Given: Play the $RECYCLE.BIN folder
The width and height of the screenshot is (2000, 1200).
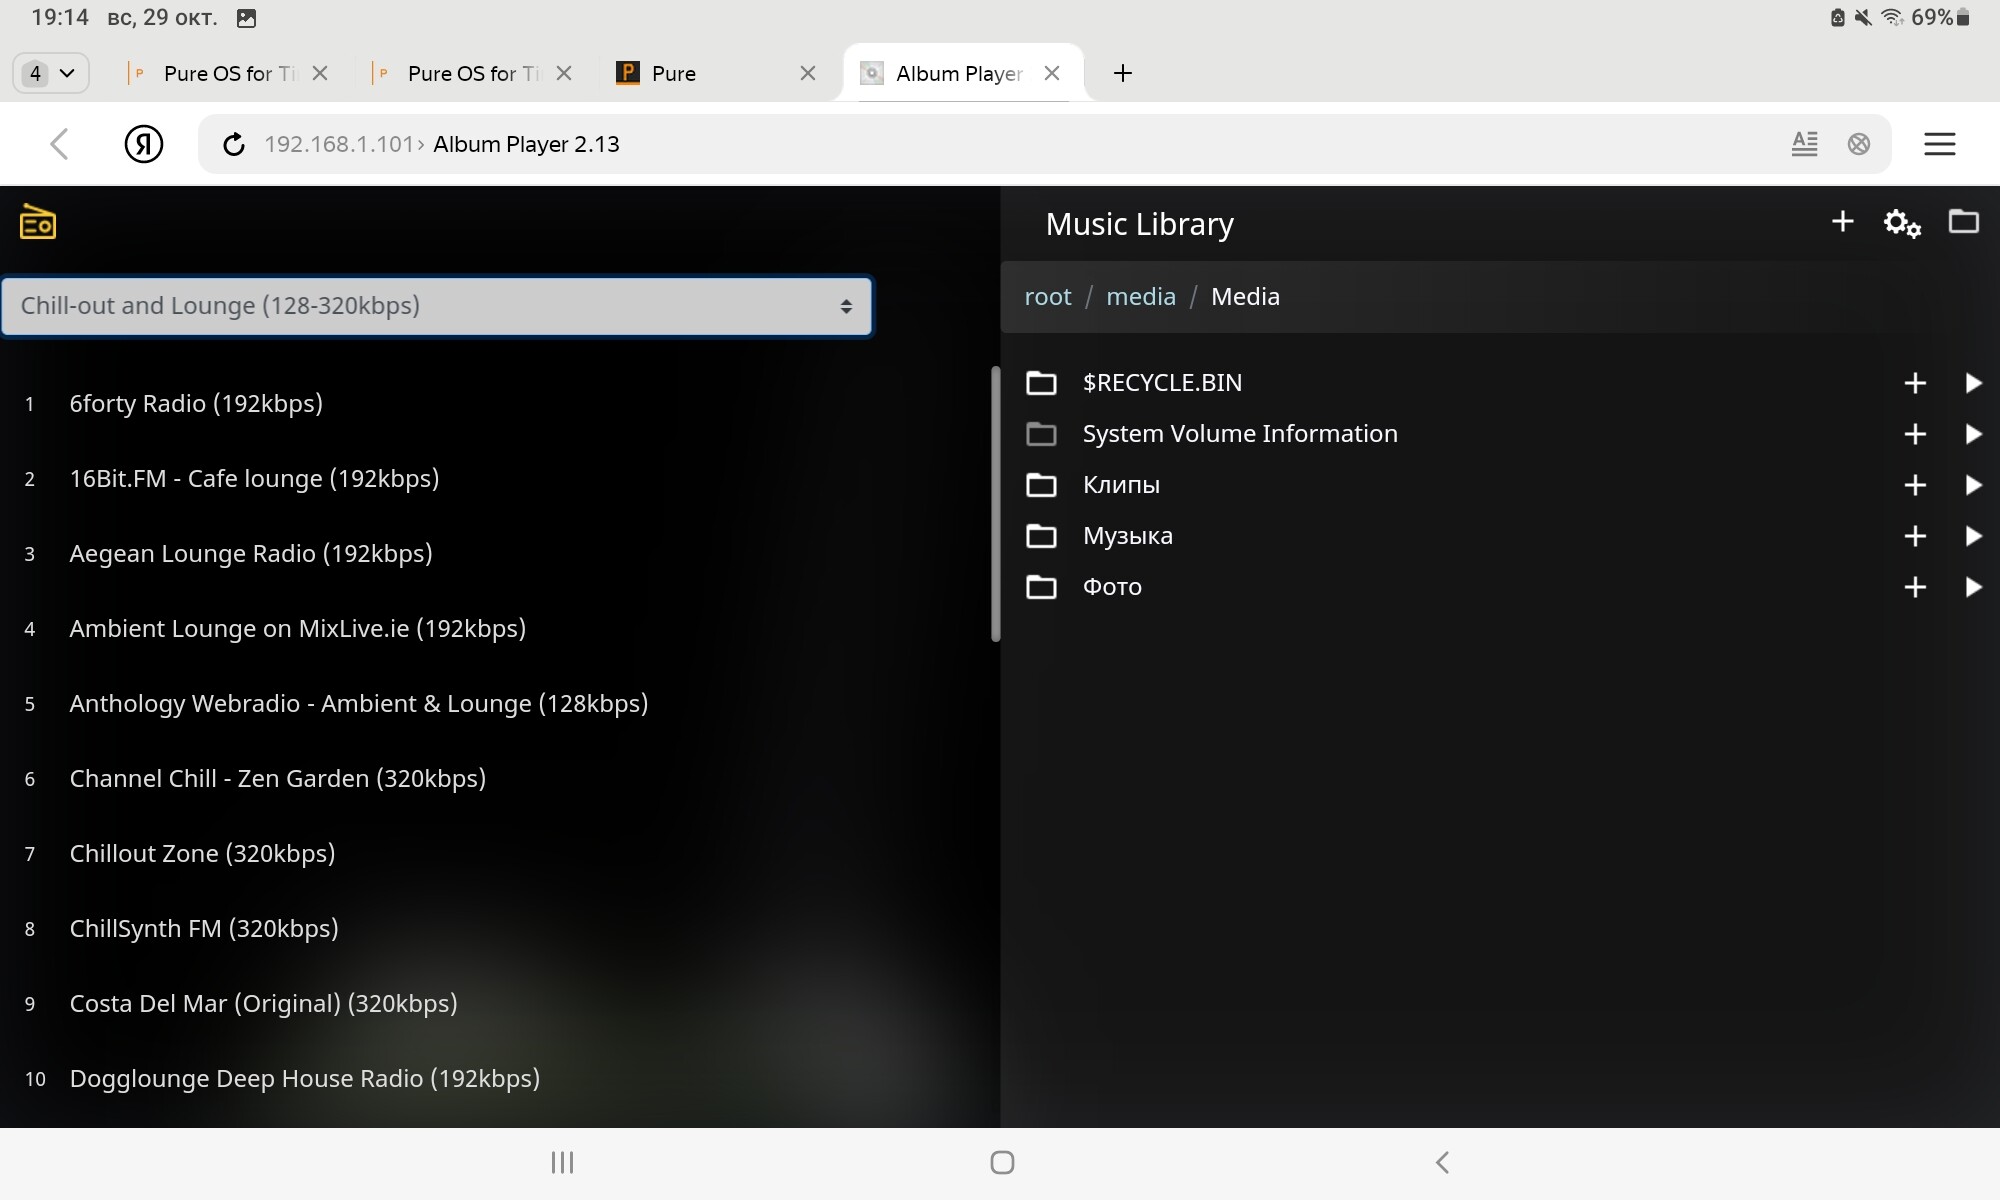Looking at the screenshot, I should click(1973, 383).
